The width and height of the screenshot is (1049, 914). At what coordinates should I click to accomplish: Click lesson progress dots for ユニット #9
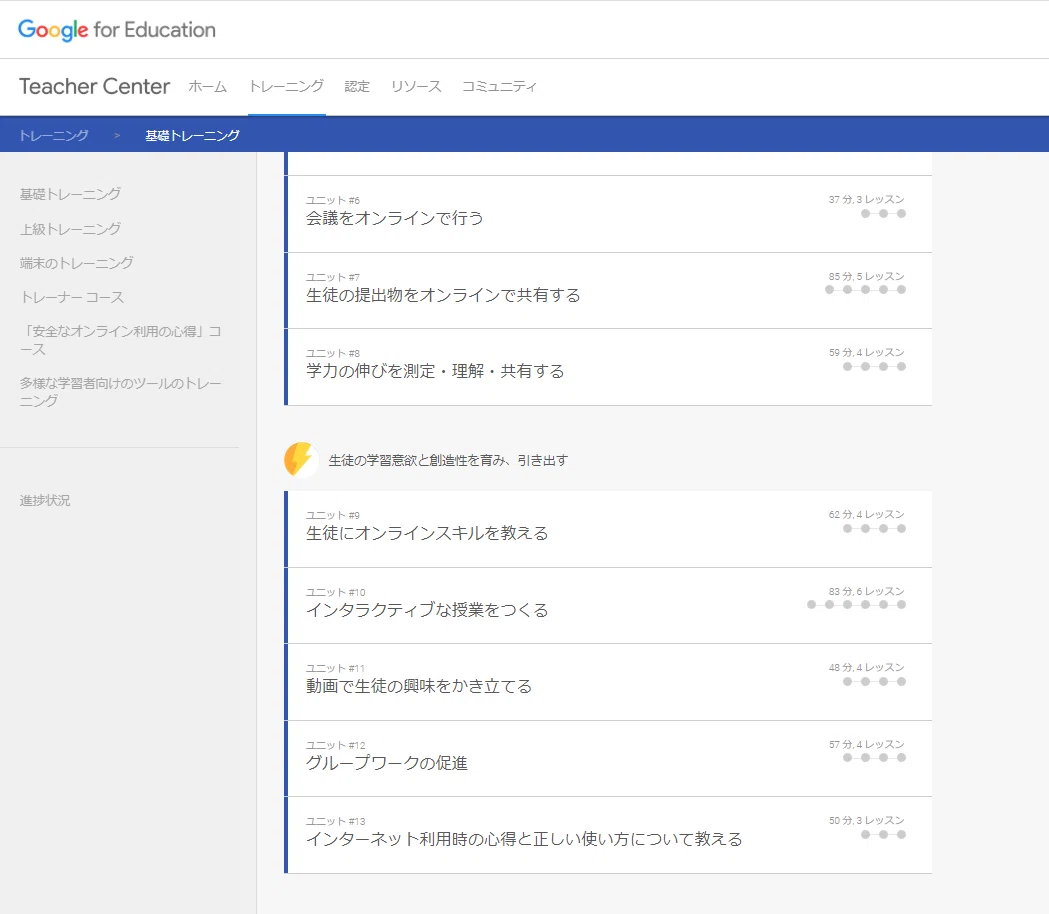tap(874, 529)
